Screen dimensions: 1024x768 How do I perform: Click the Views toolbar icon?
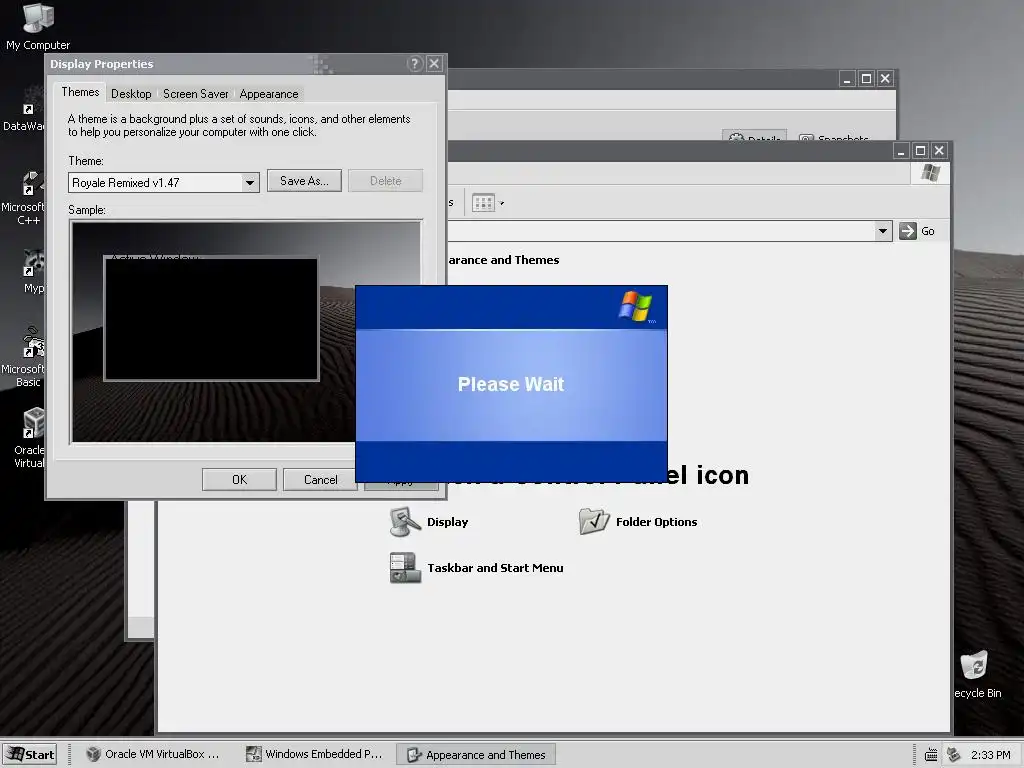coord(483,203)
